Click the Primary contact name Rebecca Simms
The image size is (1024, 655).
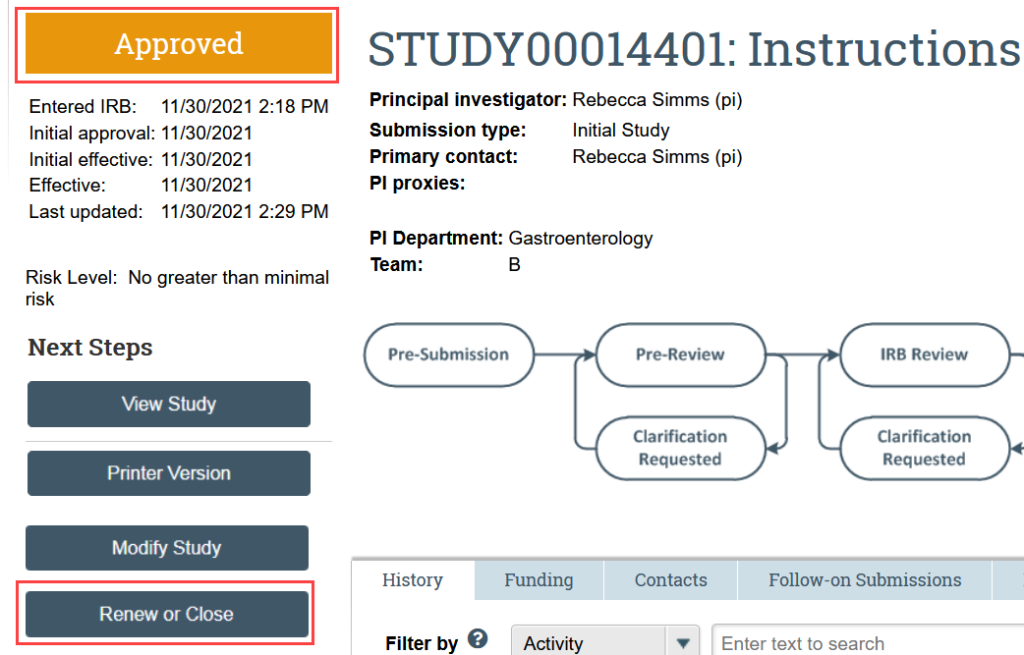coord(656,156)
